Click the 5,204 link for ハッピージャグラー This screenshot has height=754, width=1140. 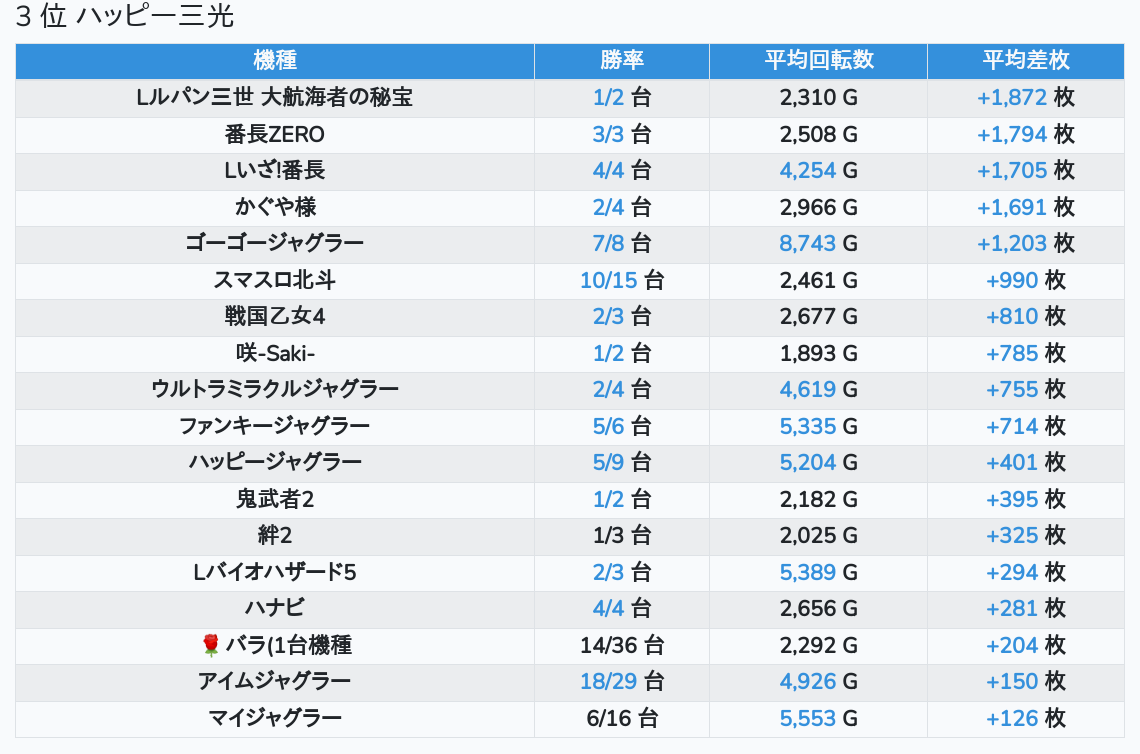(x=808, y=463)
